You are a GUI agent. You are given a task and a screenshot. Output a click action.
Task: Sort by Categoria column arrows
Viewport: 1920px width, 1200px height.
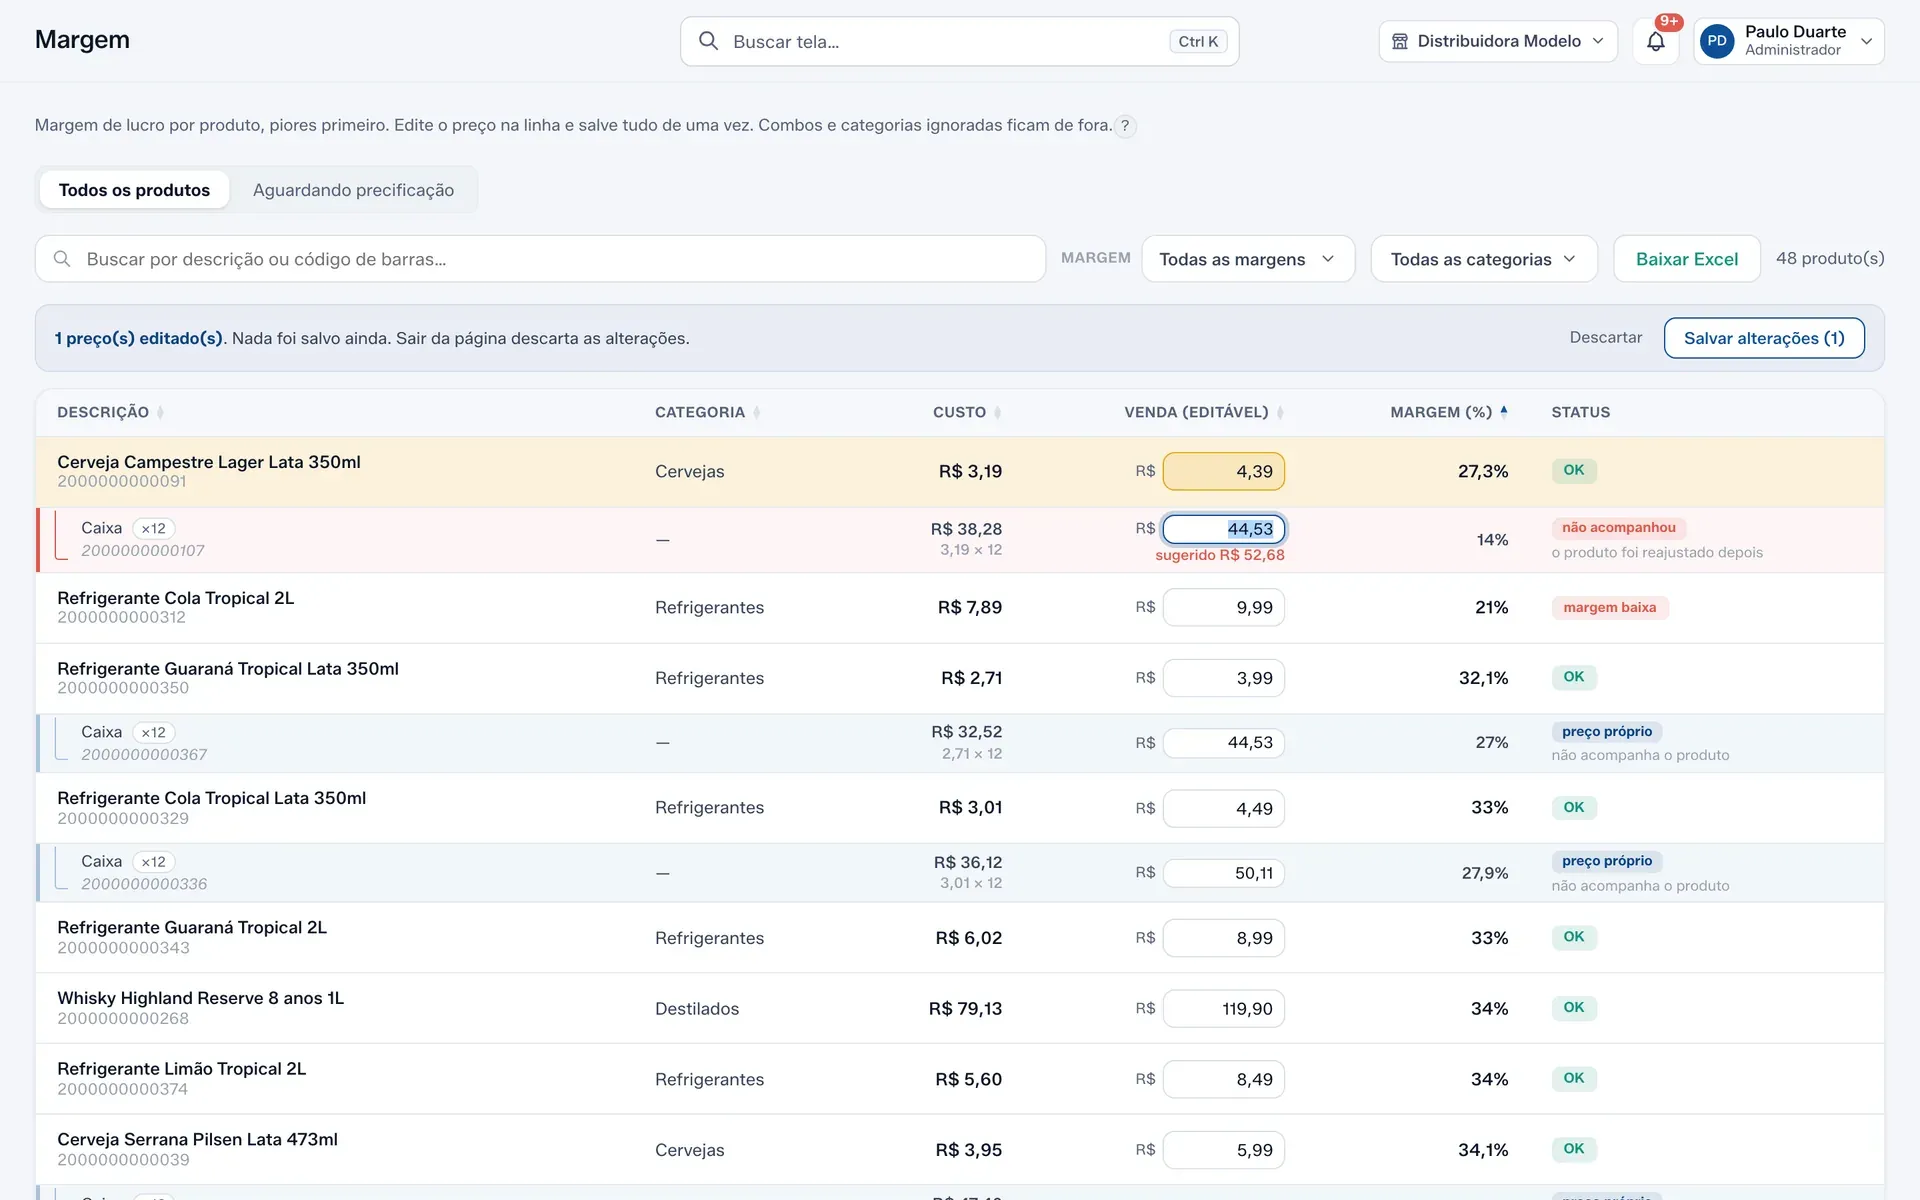click(x=756, y=412)
